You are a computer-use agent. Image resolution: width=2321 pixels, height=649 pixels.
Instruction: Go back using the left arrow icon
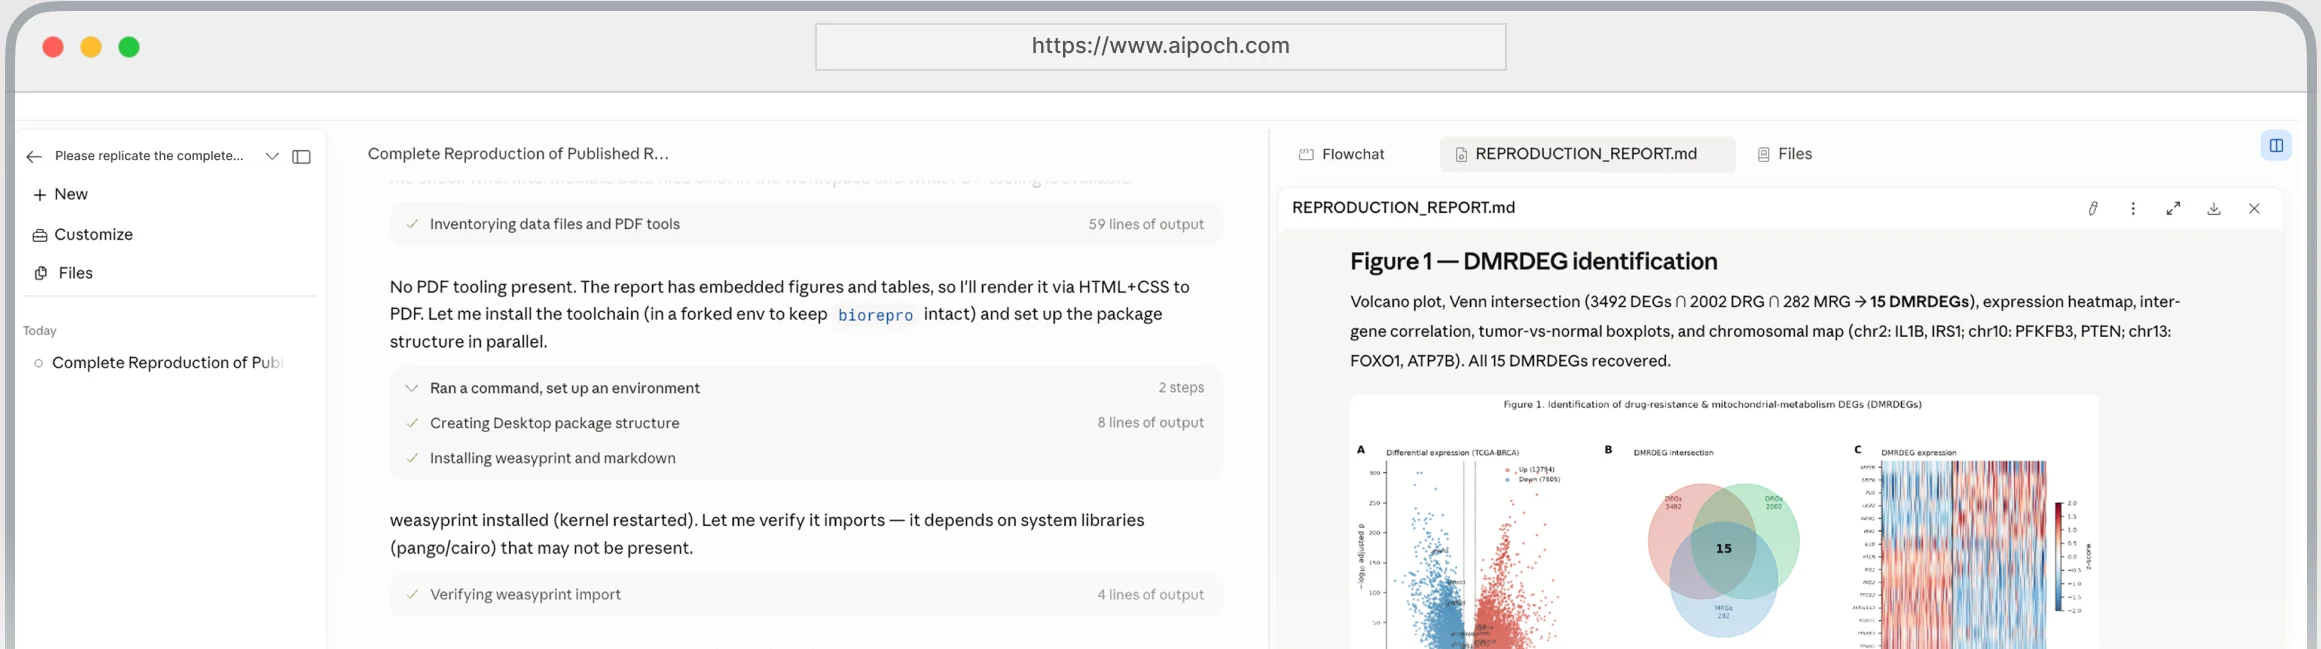(34, 157)
